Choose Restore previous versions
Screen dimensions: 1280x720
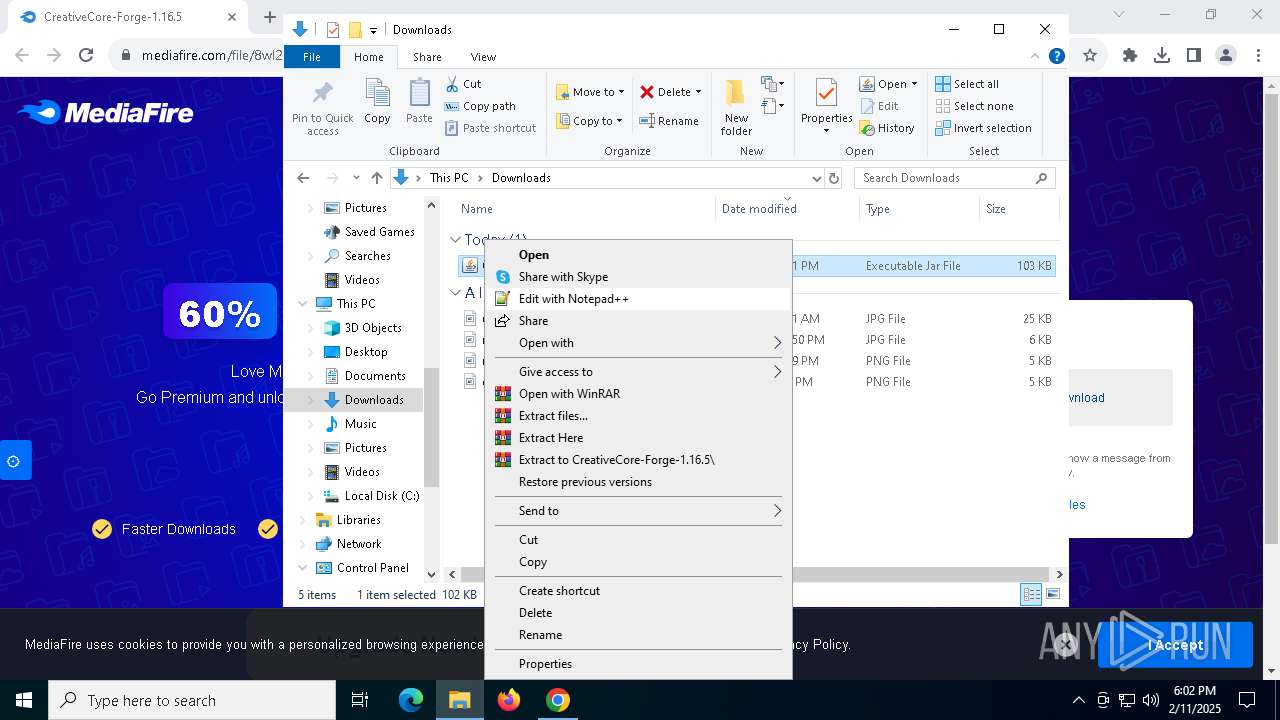click(x=638, y=482)
